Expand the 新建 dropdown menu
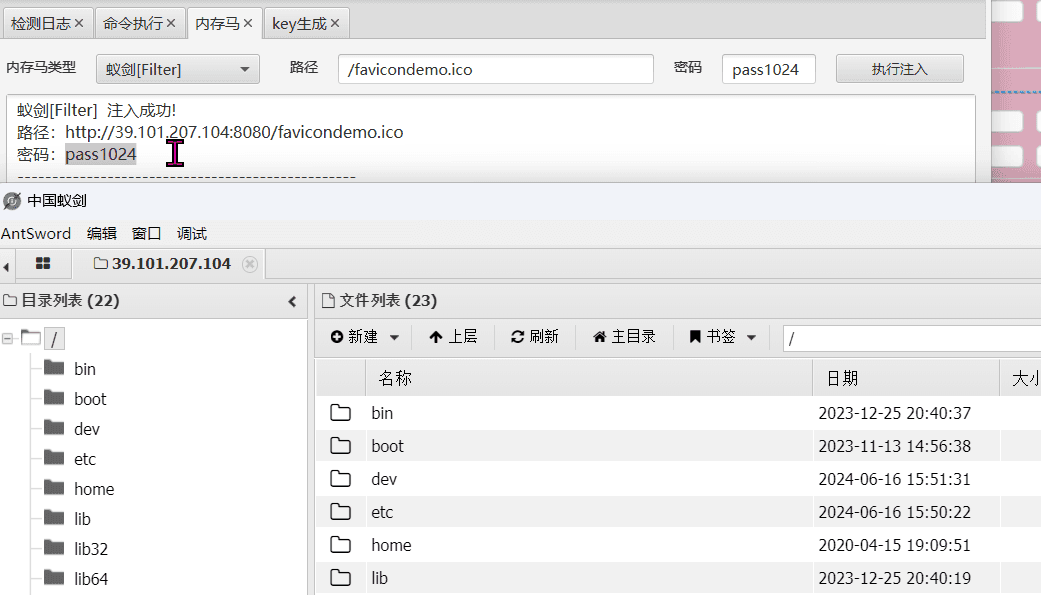 pos(394,338)
